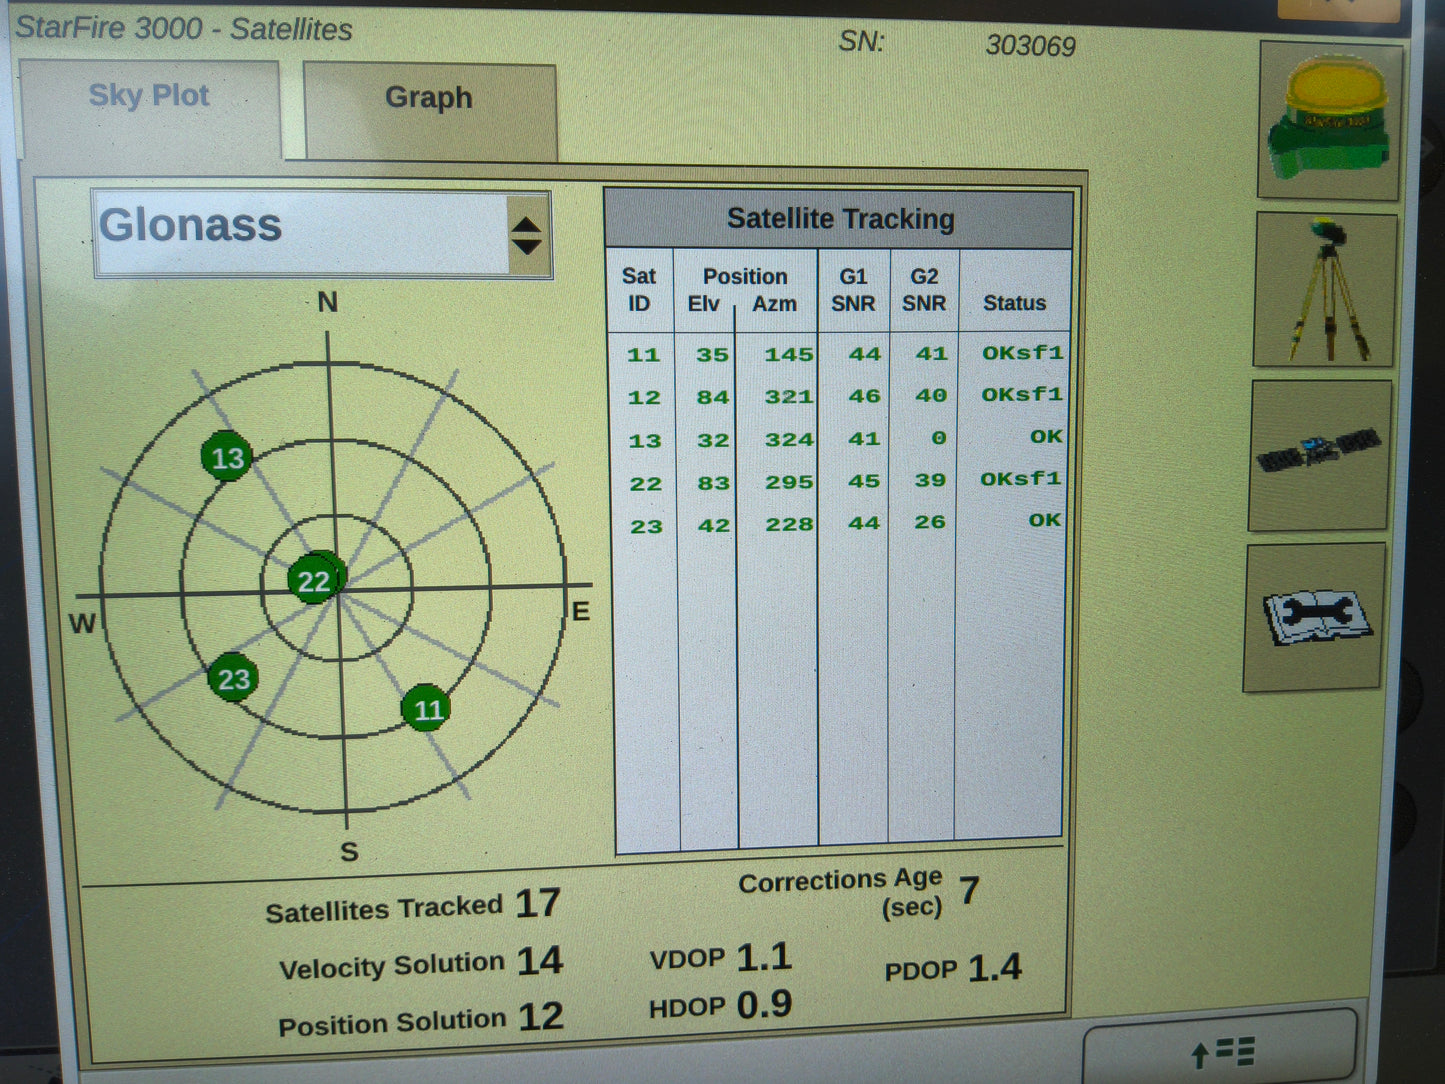This screenshot has width=1445, height=1084.
Task: Click the OKsf1 status of satellite 11
Action: coord(1022,353)
